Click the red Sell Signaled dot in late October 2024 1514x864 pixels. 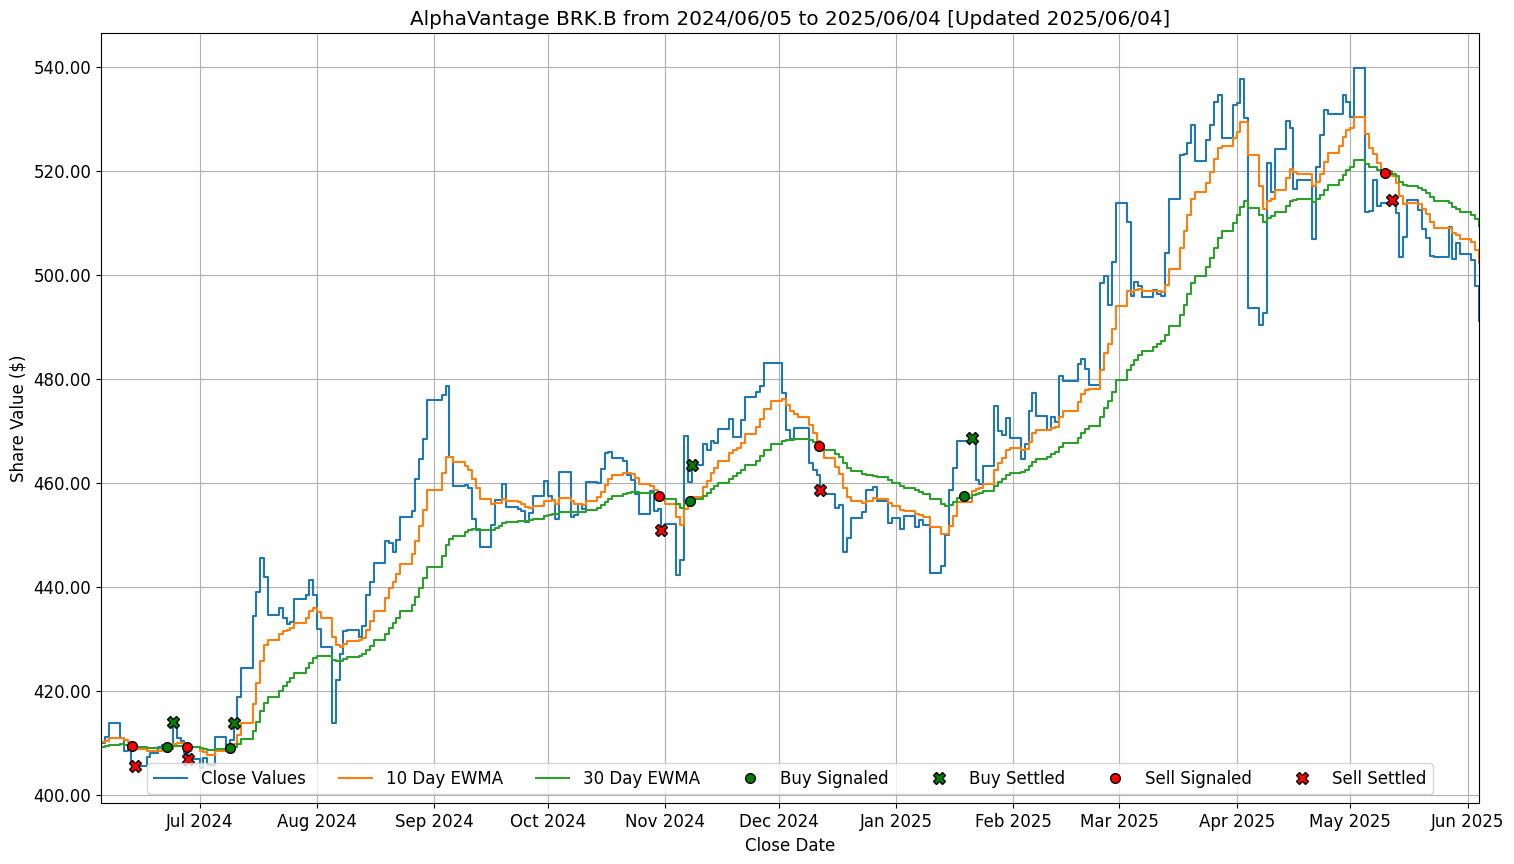point(659,496)
